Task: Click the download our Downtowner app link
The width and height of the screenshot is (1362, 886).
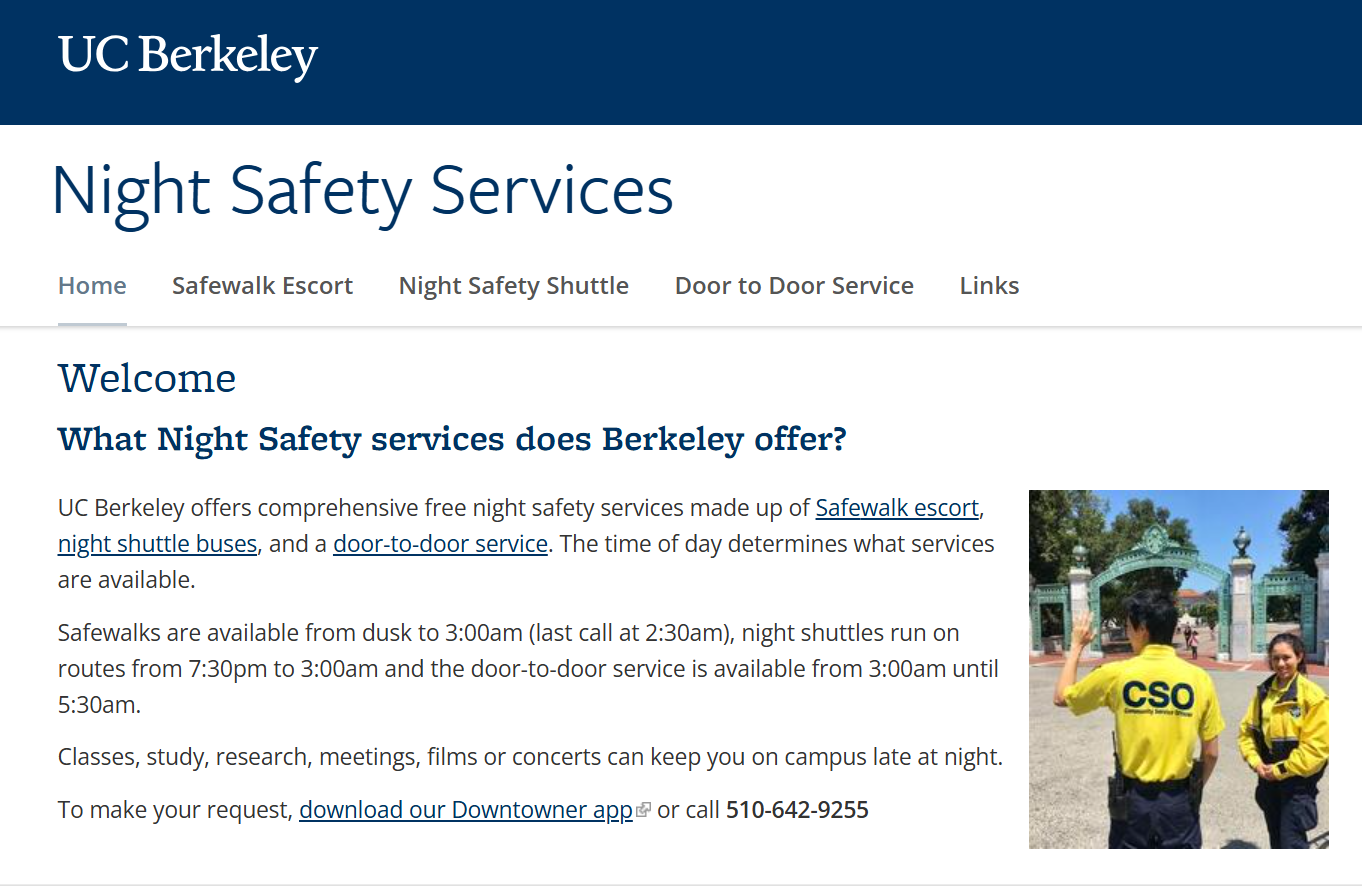Action: [x=466, y=810]
